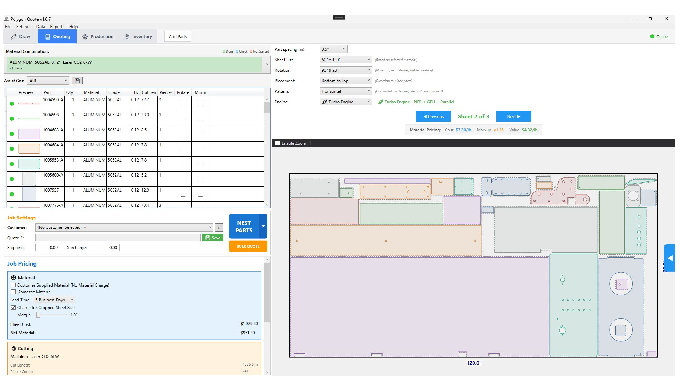
Task: Select the red irregular part near top of sheet
Action: [x=559, y=192]
